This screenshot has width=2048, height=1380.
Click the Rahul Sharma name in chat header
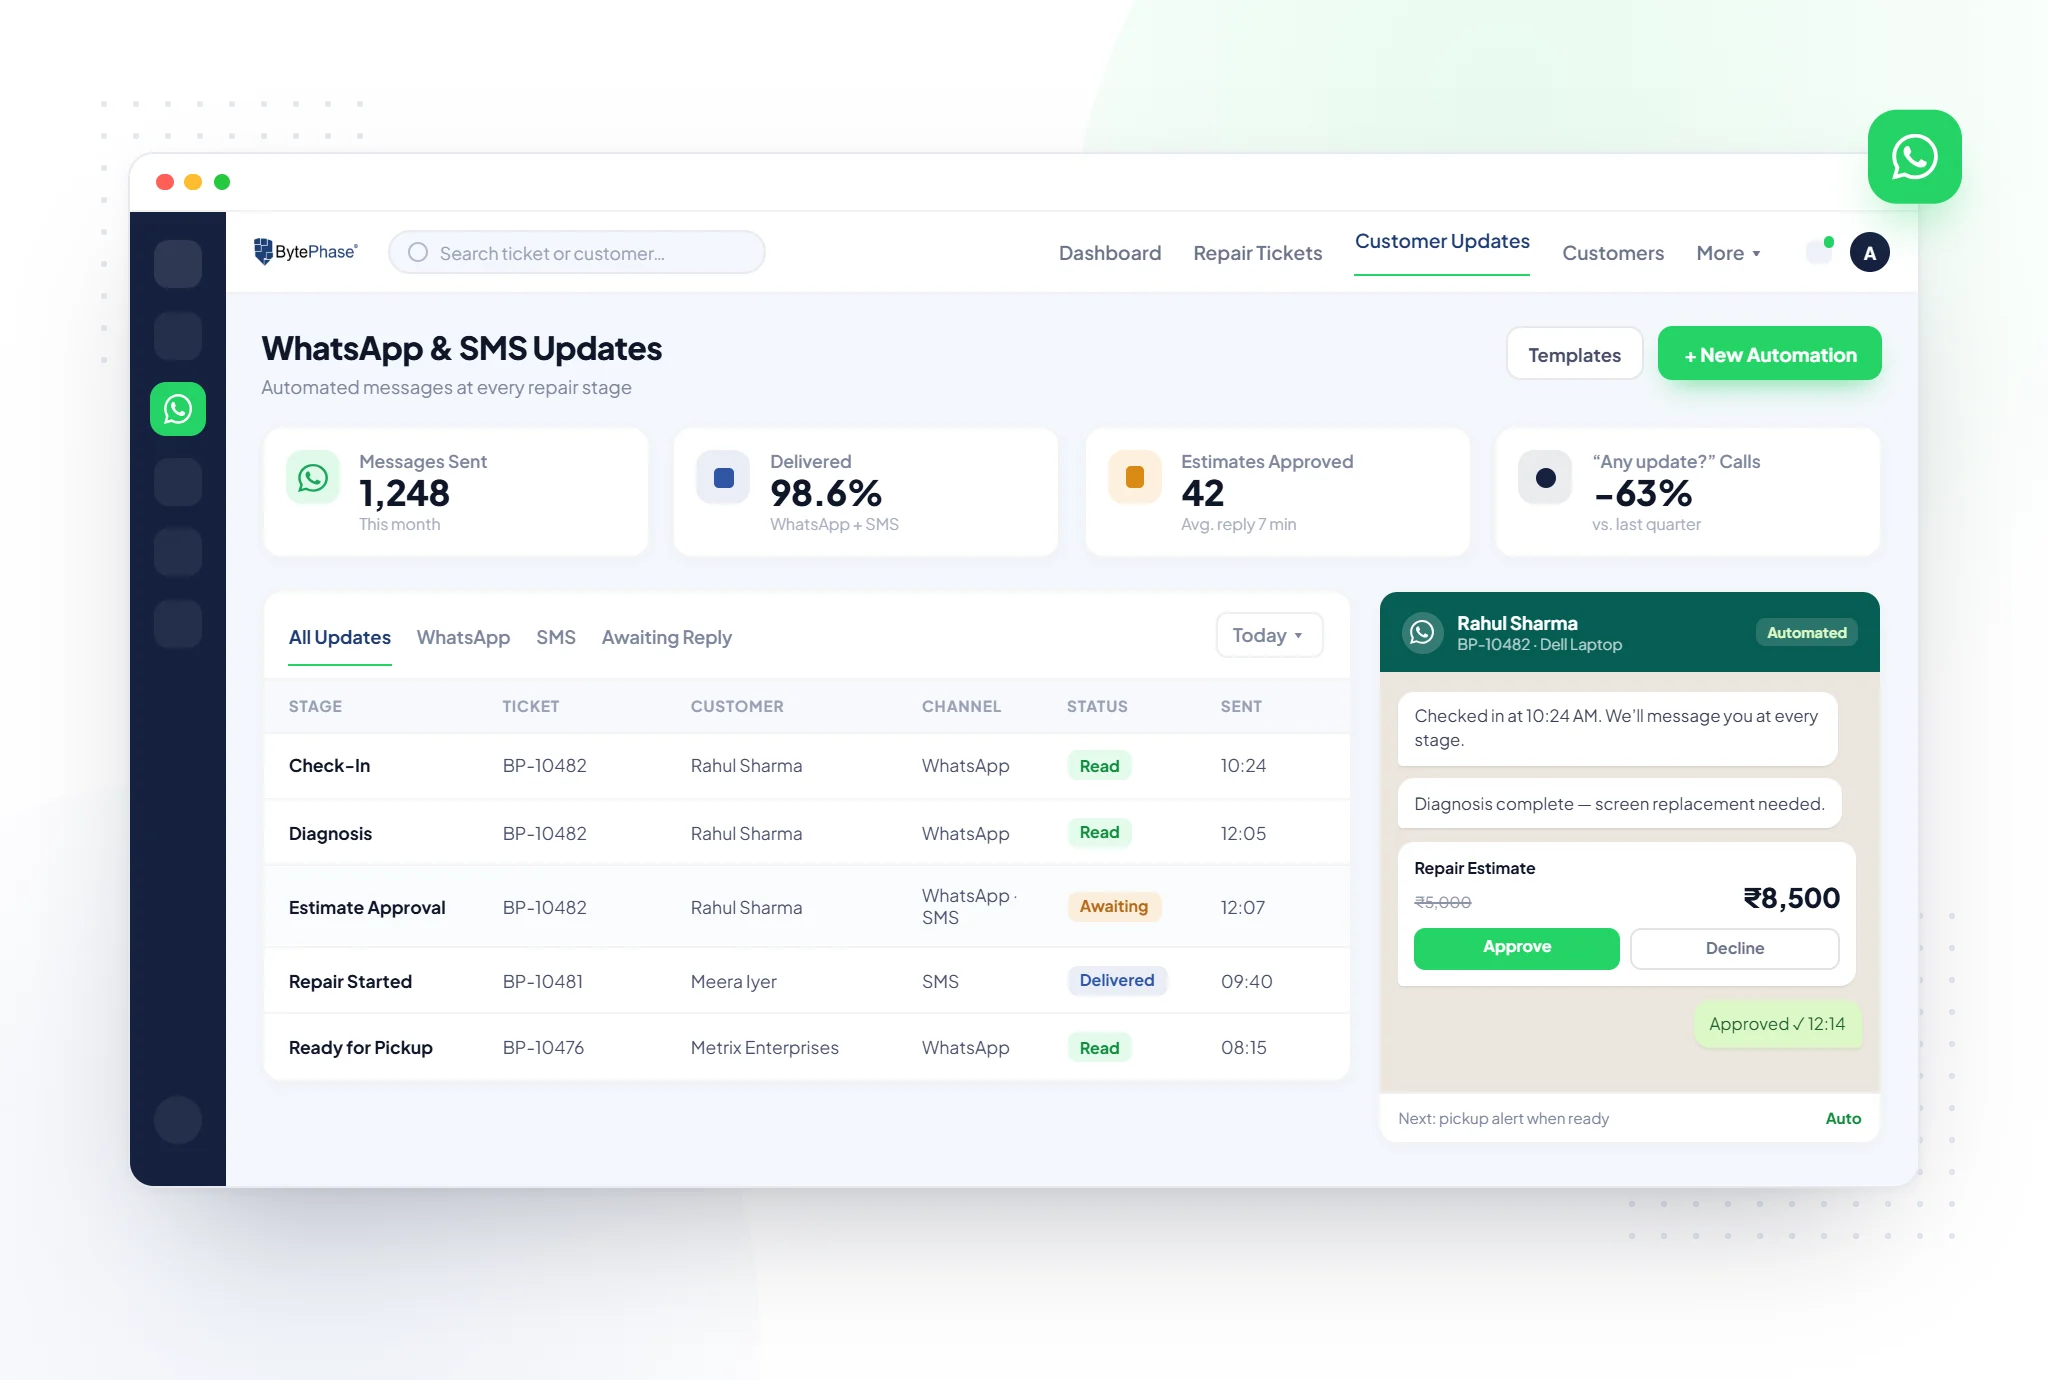tap(1516, 623)
